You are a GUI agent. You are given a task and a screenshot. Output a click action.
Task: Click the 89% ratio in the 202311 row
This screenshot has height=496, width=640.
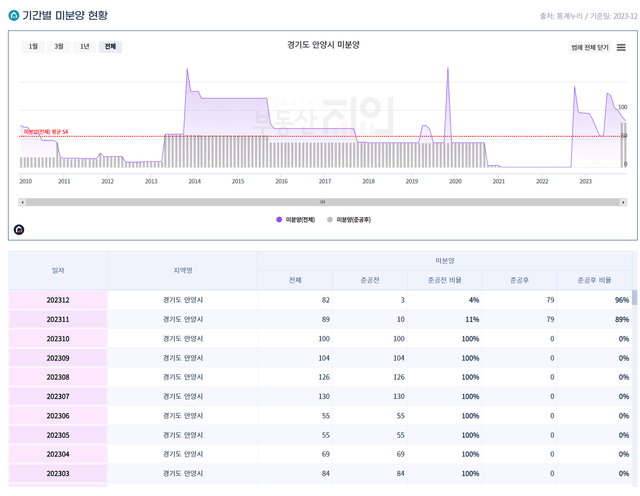622,319
